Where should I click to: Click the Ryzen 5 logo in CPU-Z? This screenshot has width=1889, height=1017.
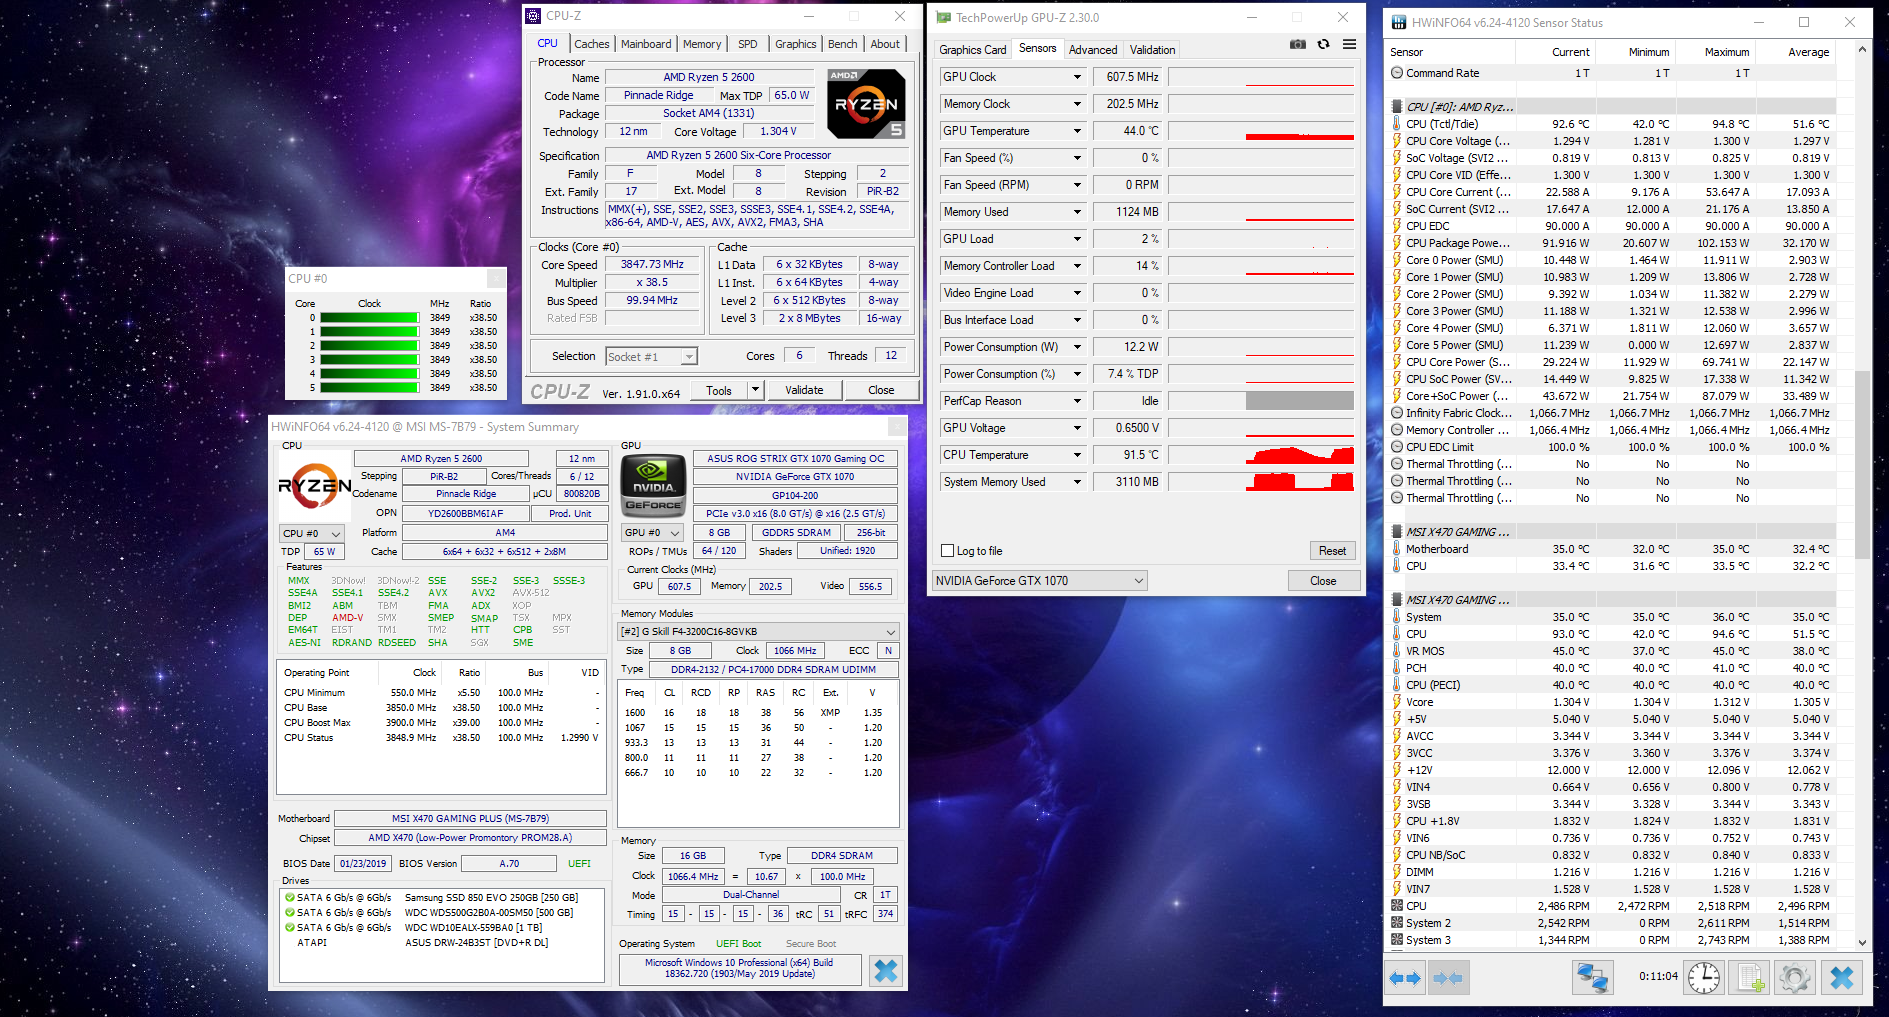click(867, 103)
